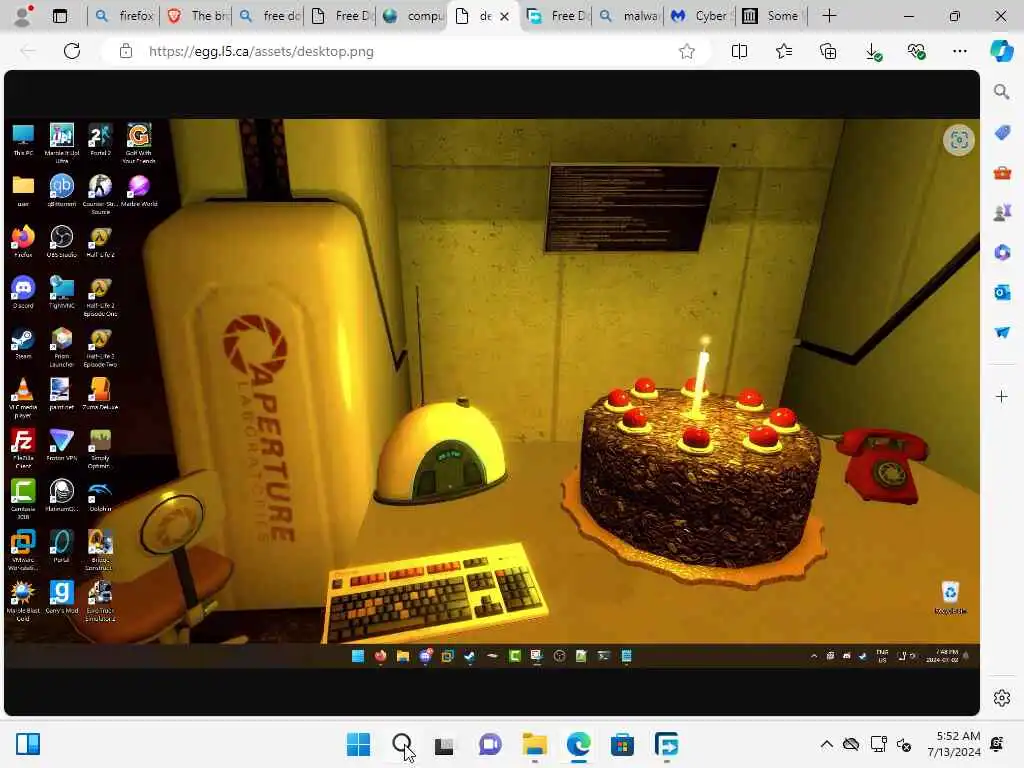Image resolution: width=1024 pixels, height=768 pixels.
Task: Open File Explorer from the taskbar
Action: pos(534,744)
